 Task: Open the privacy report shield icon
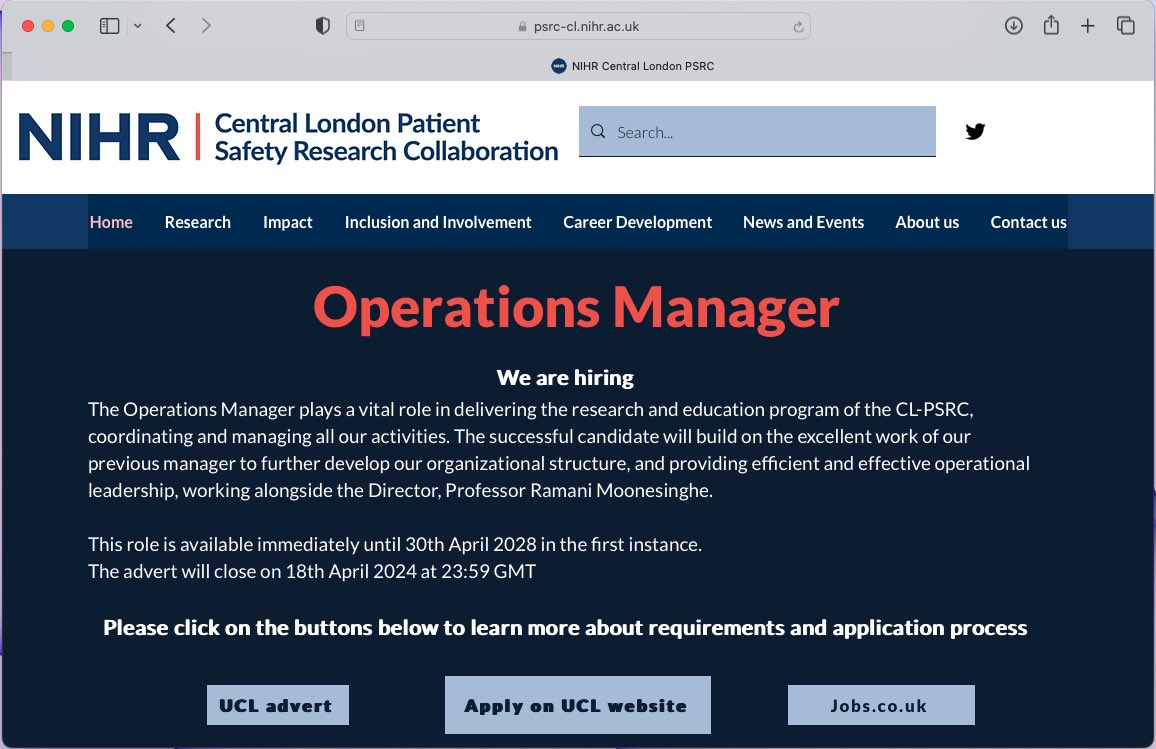tap(322, 26)
